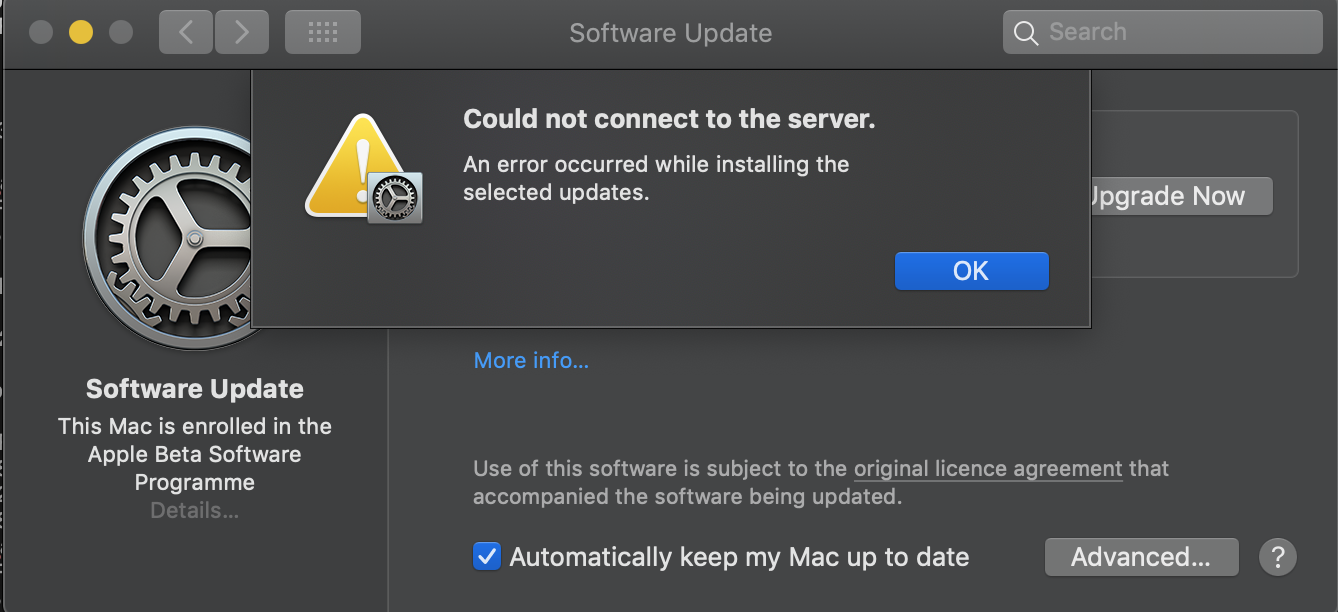Click the magnifying glass search icon
1338x612 pixels.
pos(1025,33)
